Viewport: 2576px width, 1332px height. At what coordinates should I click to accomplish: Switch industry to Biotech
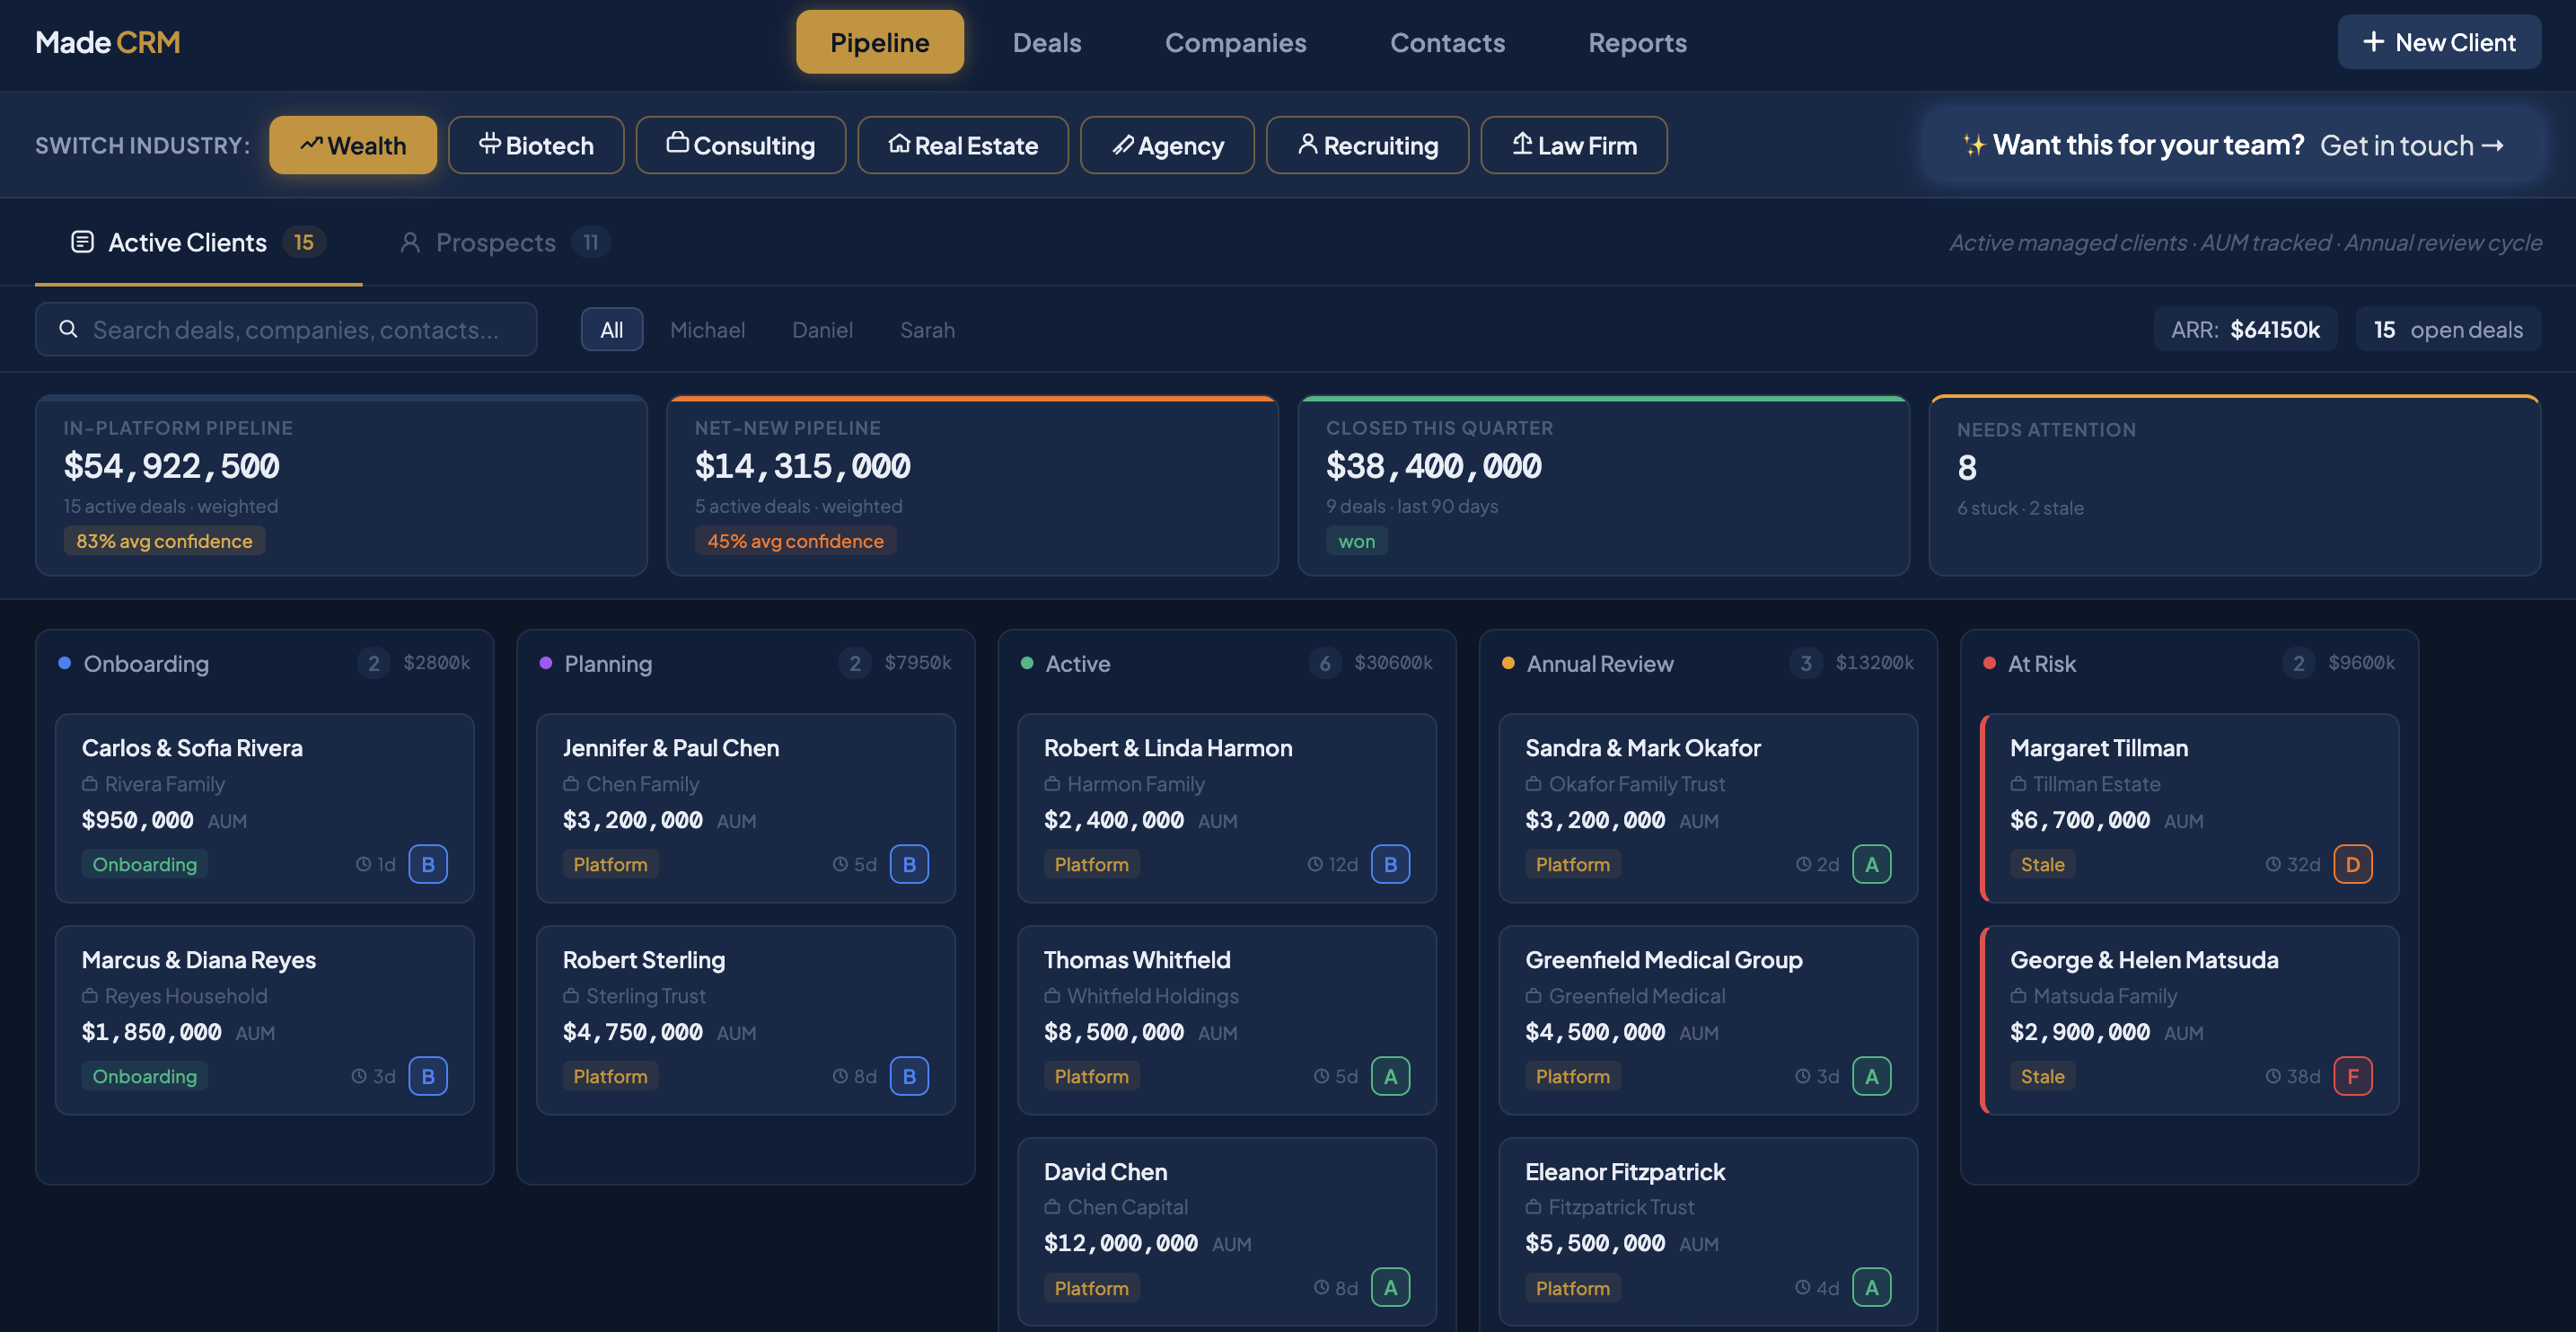point(536,145)
